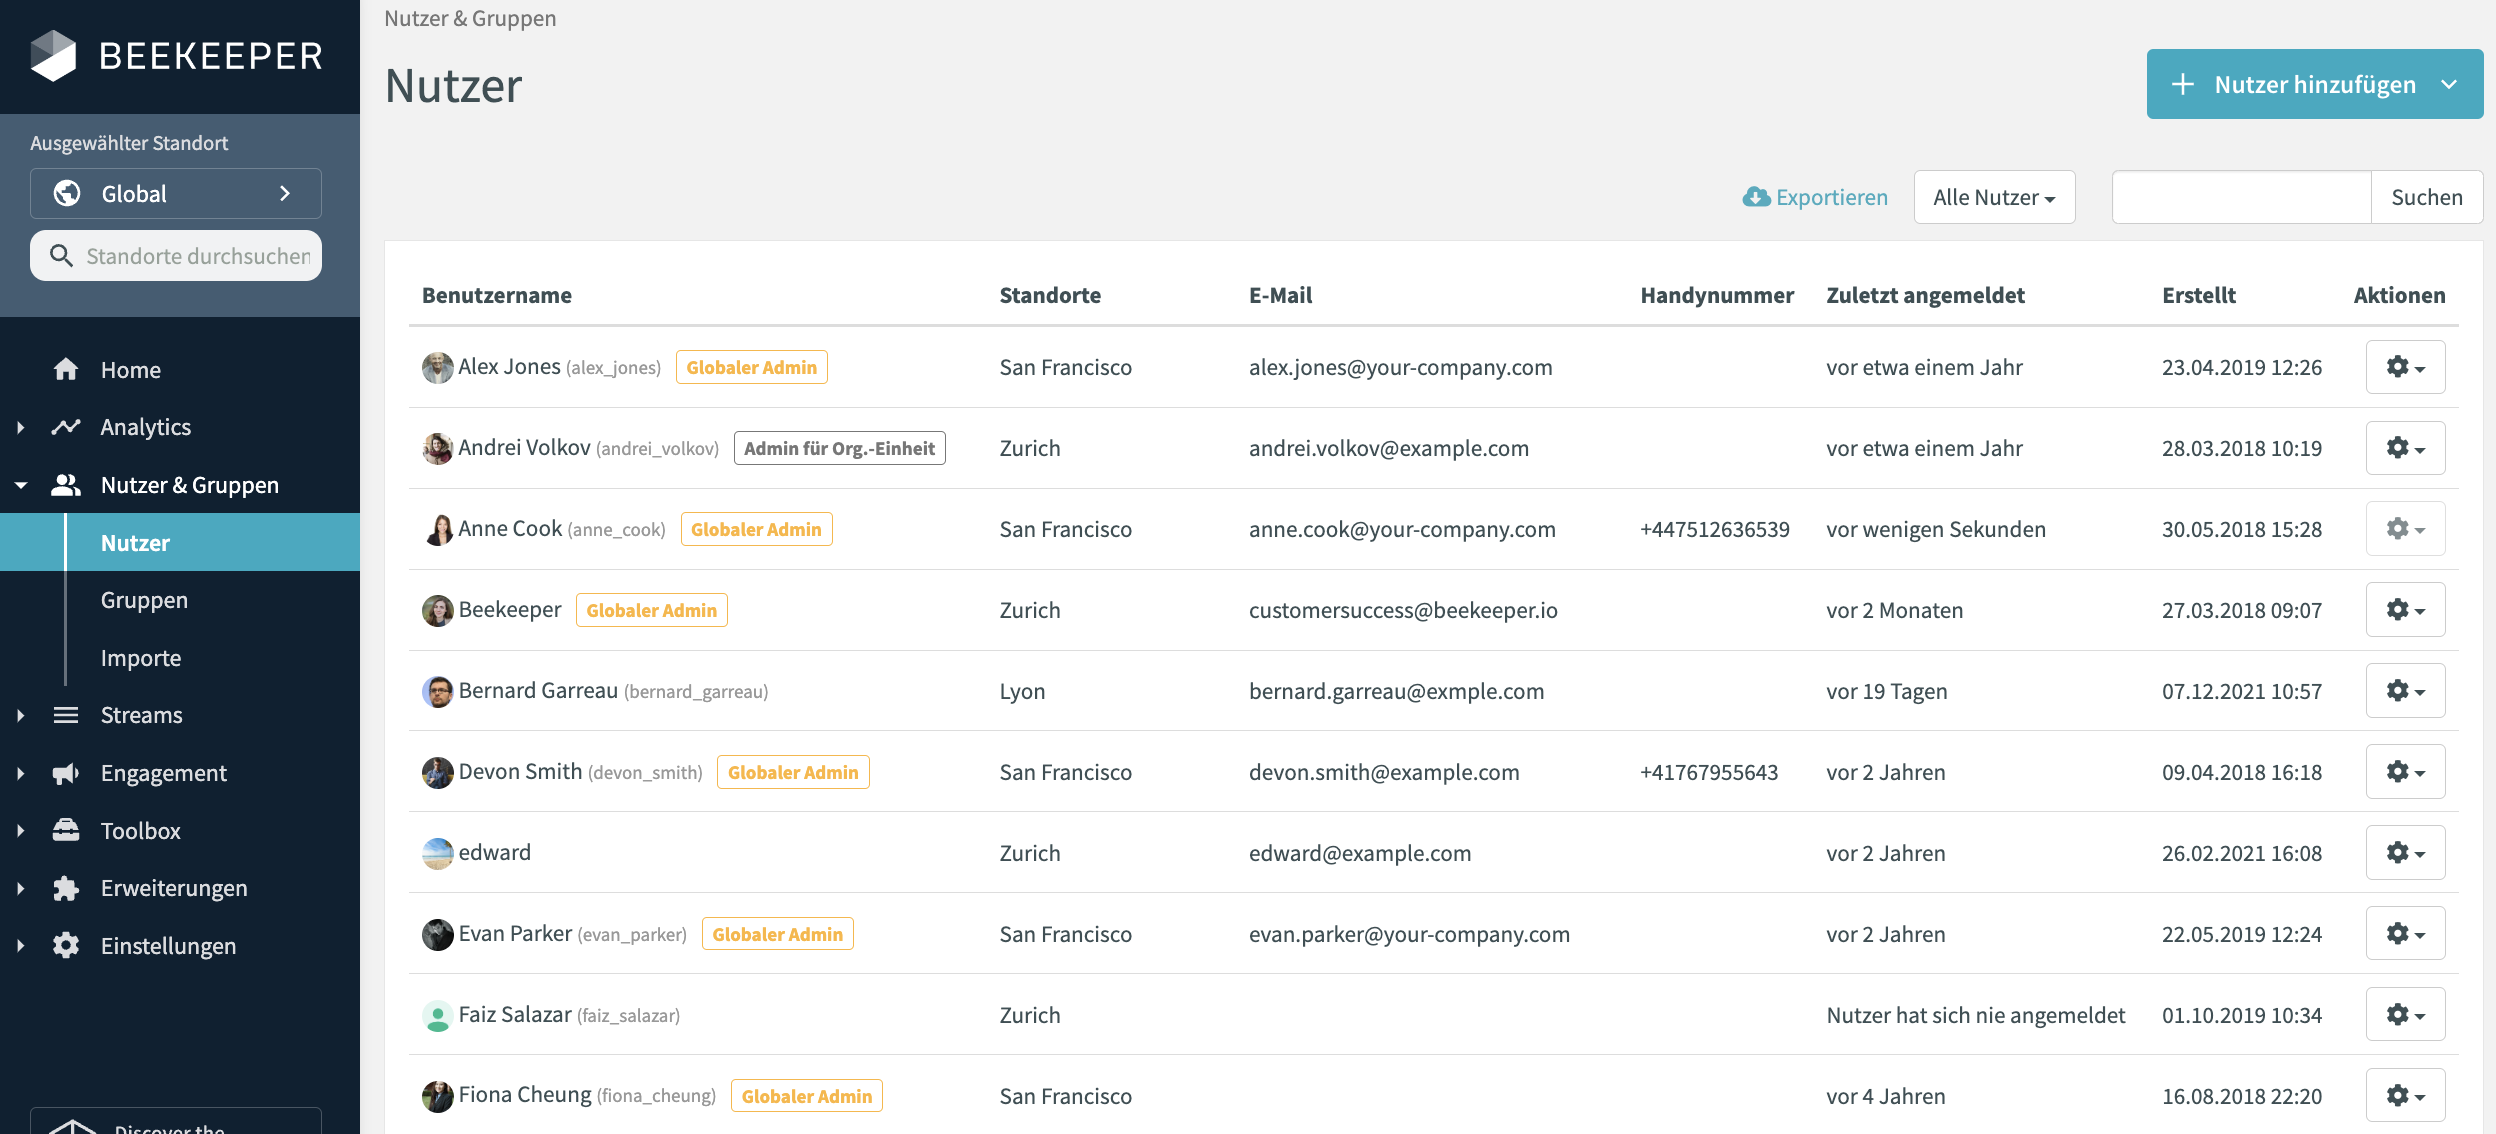Open the Alle Nutzer filter dropdown
The height and width of the screenshot is (1134, 2496).
[x=1993, y=197]
